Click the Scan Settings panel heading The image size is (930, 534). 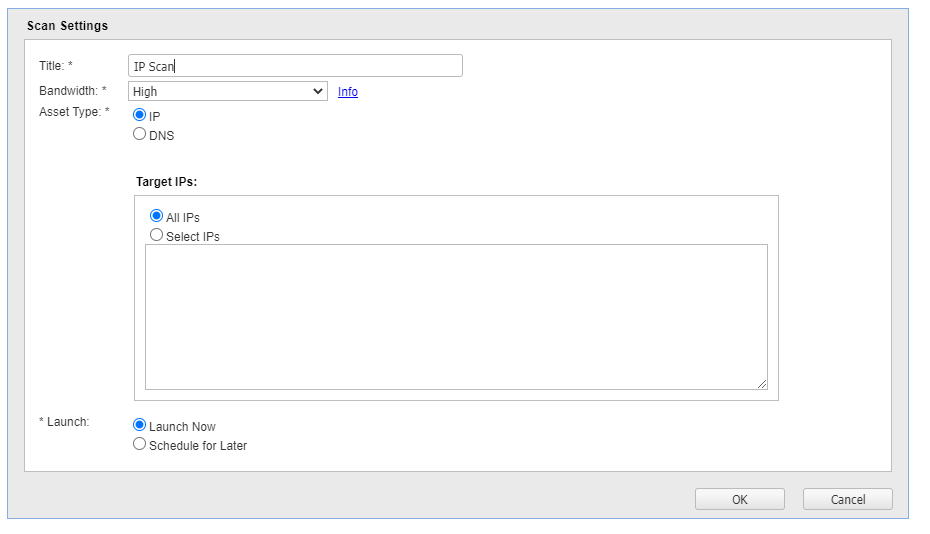67,25
